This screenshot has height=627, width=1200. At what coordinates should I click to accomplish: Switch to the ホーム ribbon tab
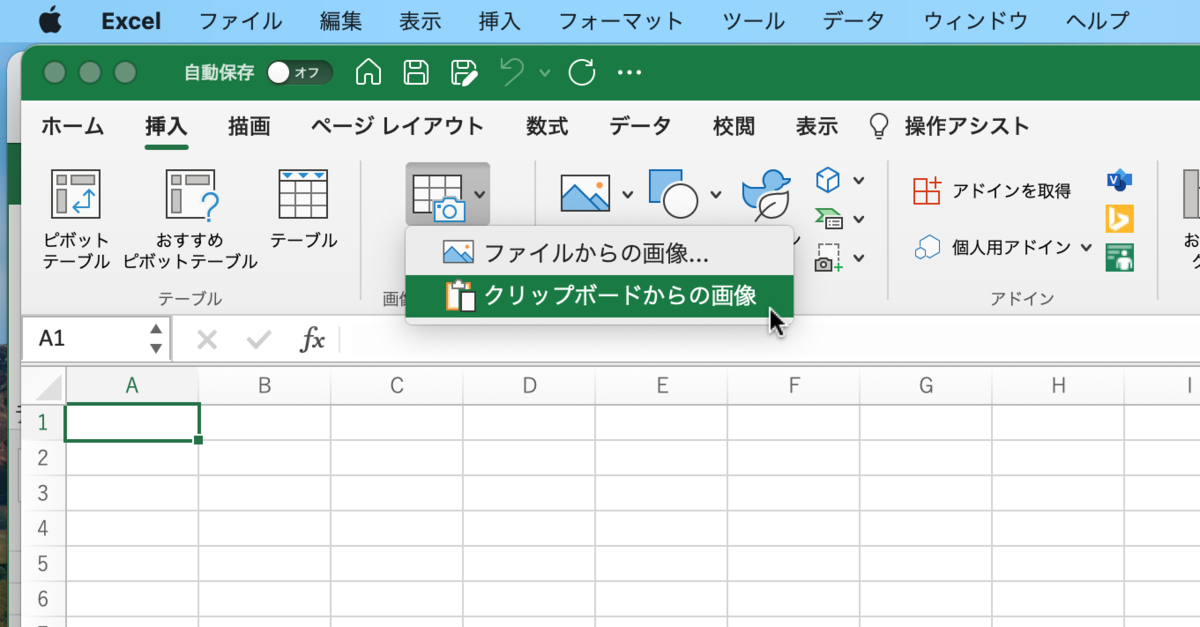coord(72,126)
